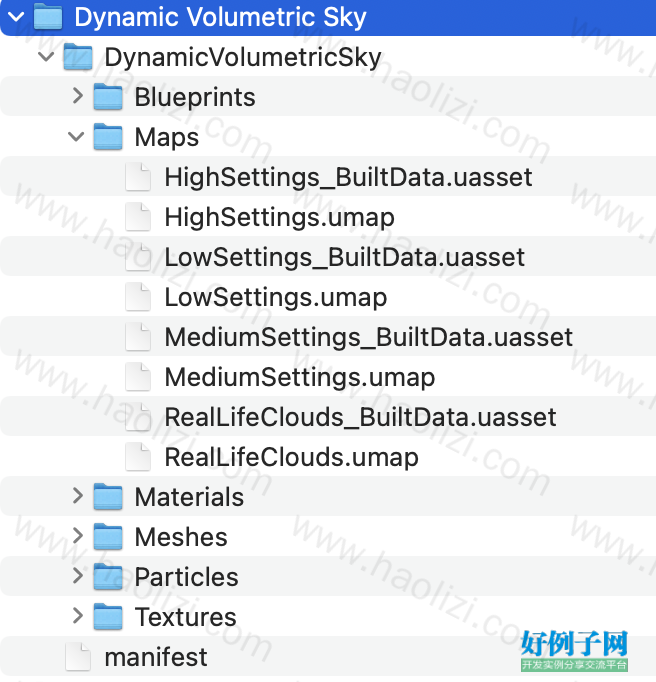Collapse the Maps folder chevron
656x682 pixels.
tap(76, 136)
